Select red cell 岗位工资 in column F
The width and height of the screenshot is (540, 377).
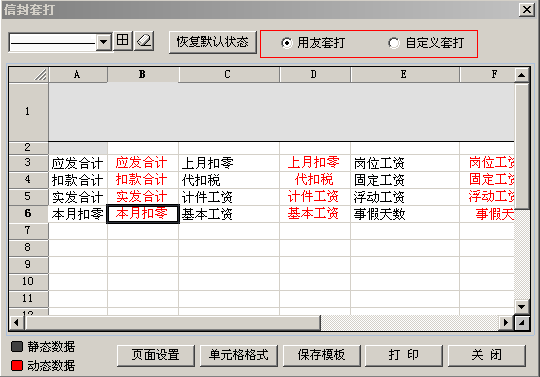point(487,163)
